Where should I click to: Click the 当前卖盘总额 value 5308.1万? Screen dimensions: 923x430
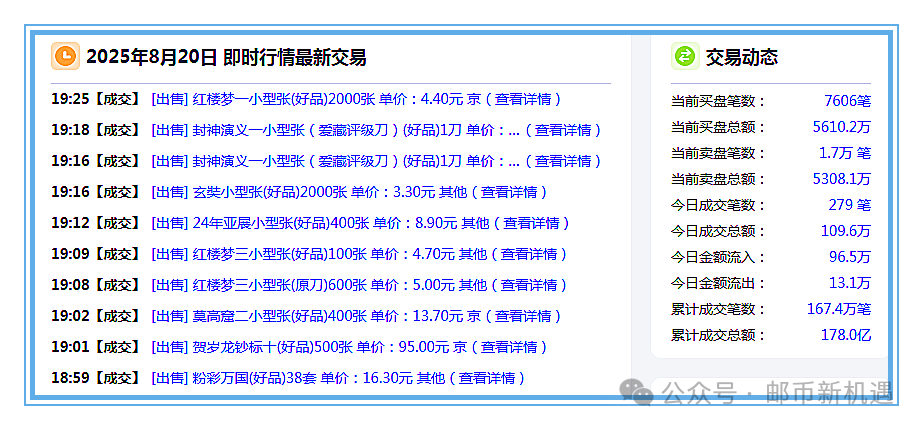pos(841,179)
